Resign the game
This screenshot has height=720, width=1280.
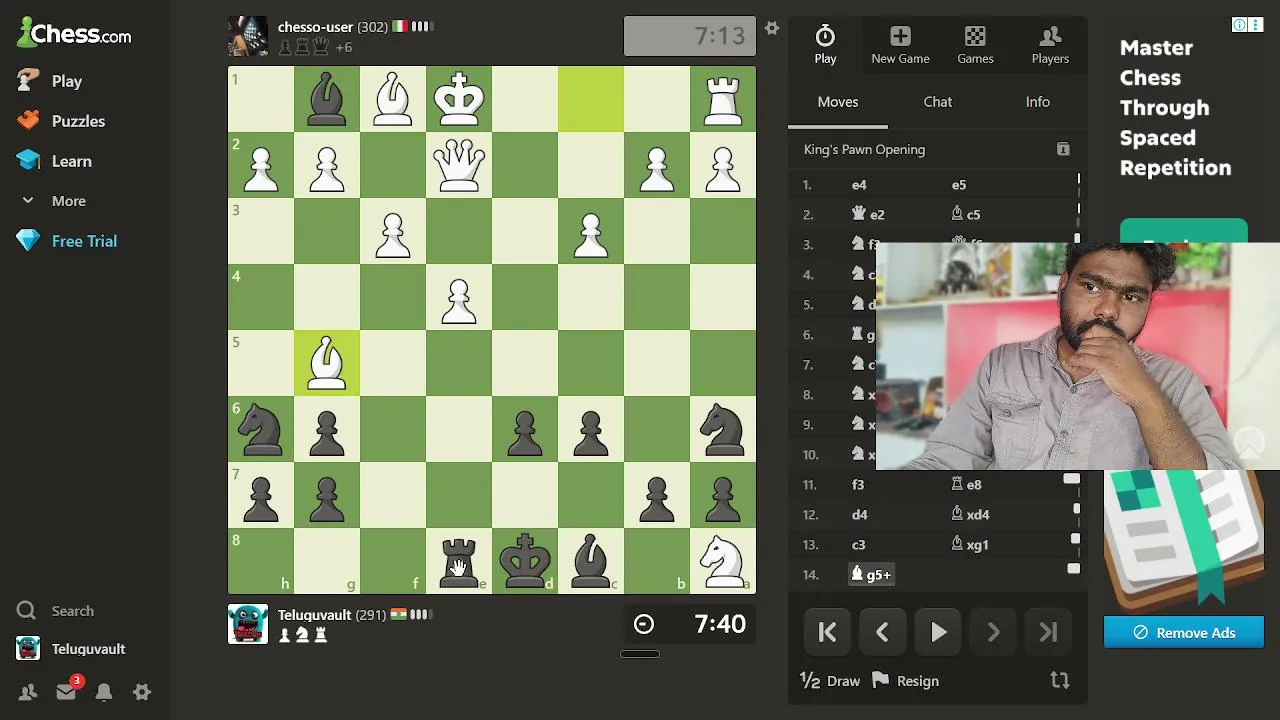(x=906, y=681)
